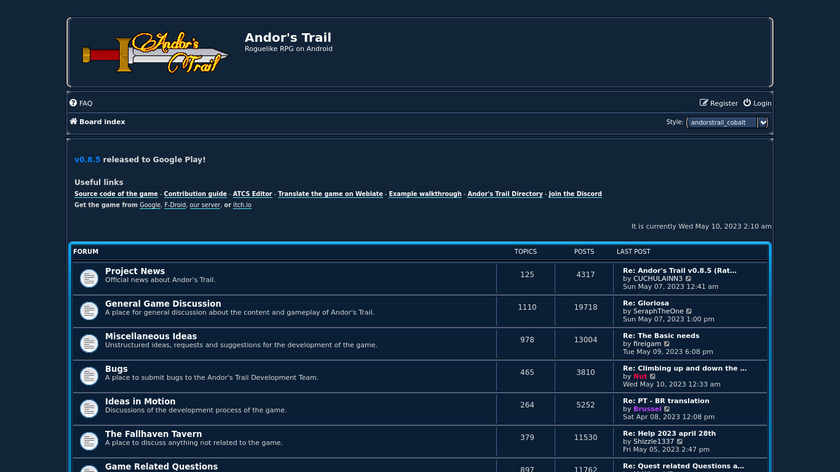Click the LAST POST column header

pos(633,252)
